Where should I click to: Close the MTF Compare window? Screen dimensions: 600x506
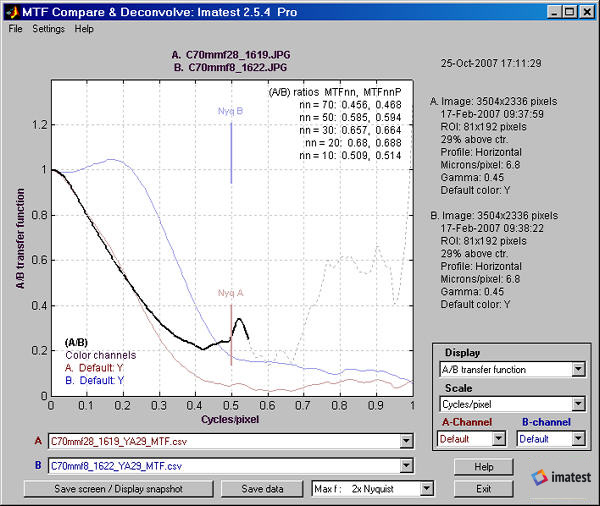click(x=587, y=12)
